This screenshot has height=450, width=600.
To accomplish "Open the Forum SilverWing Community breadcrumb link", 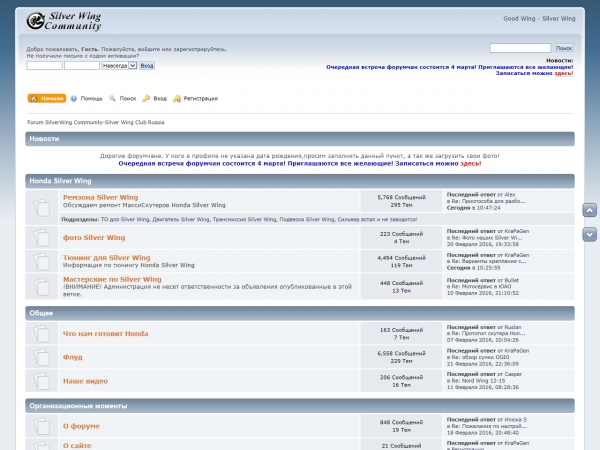I will [x=96, y=122].
